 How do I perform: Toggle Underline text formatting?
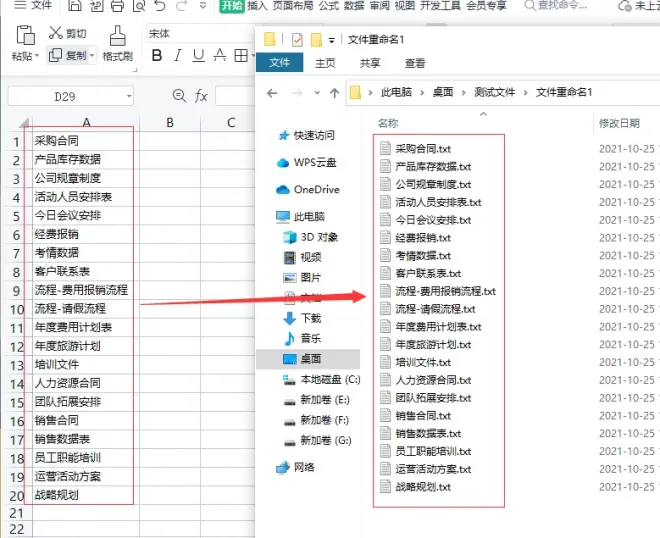point(198,56)
